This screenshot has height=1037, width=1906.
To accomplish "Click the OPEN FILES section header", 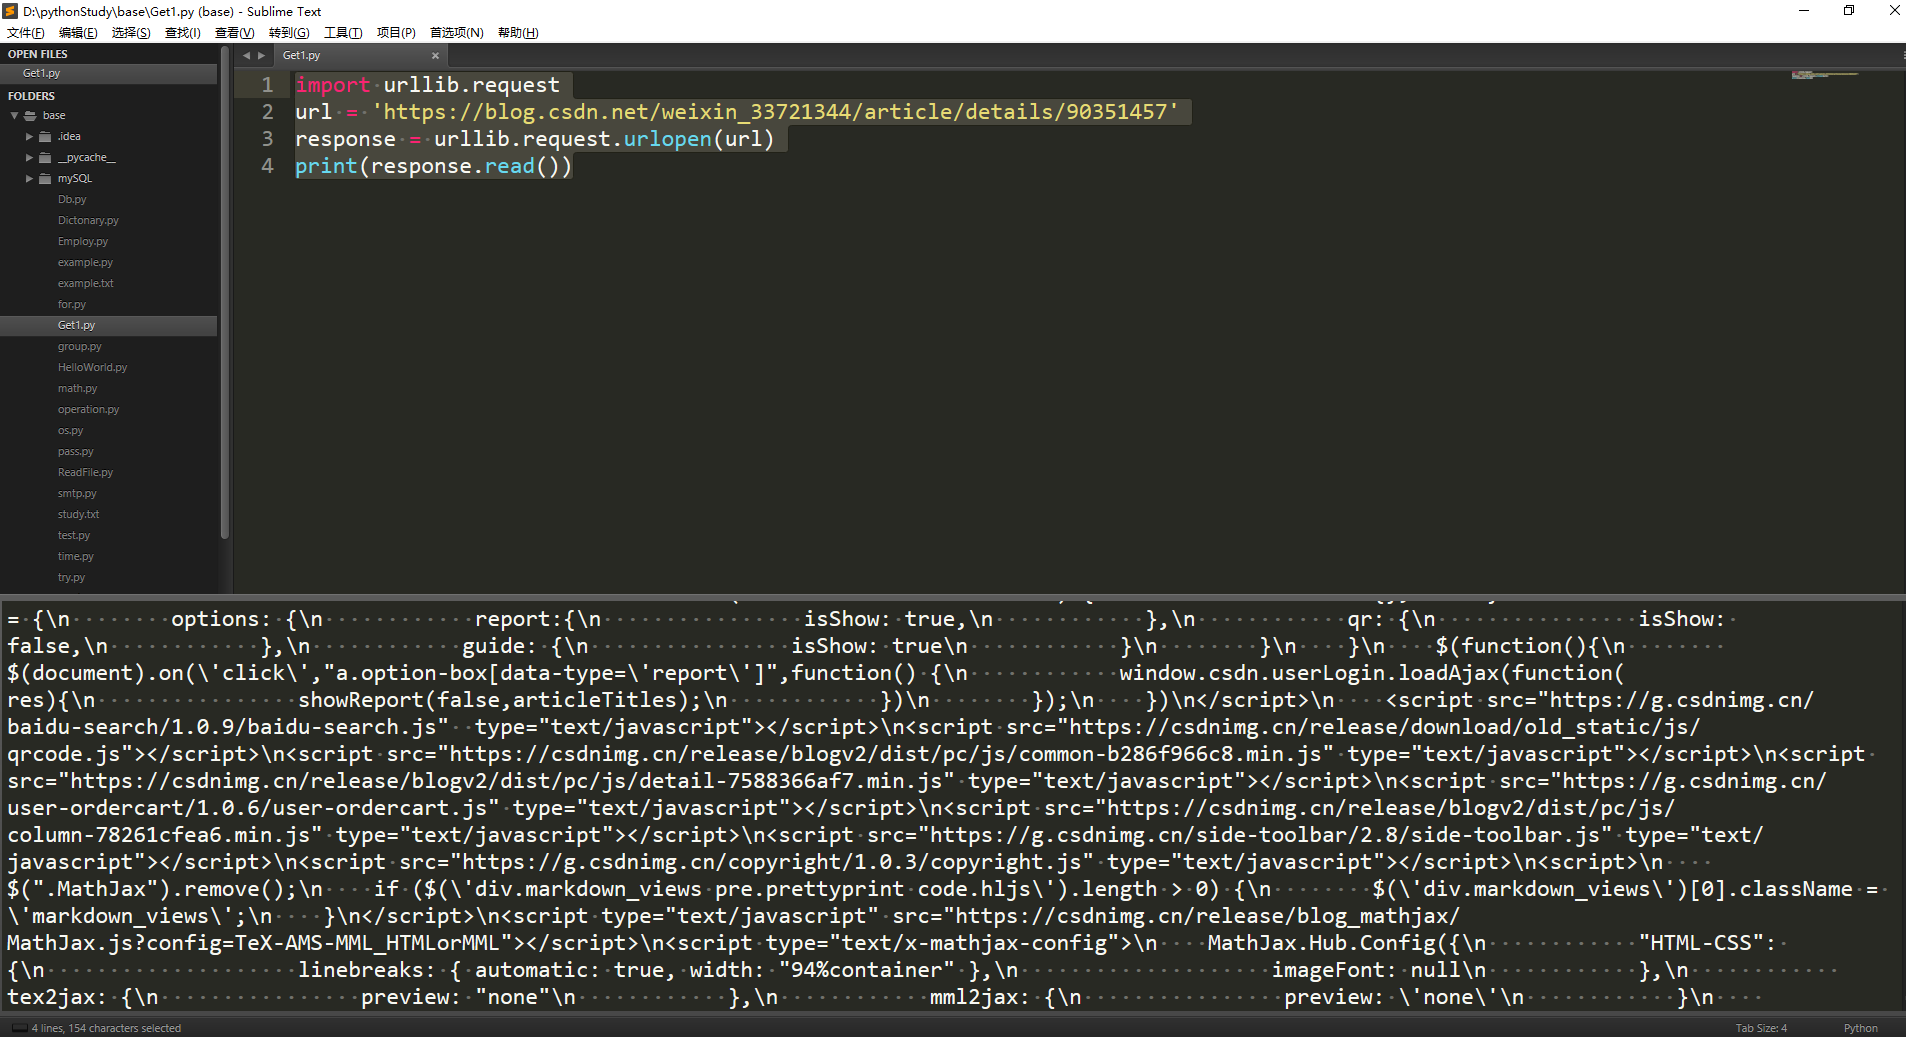I will tap(38, 53).
